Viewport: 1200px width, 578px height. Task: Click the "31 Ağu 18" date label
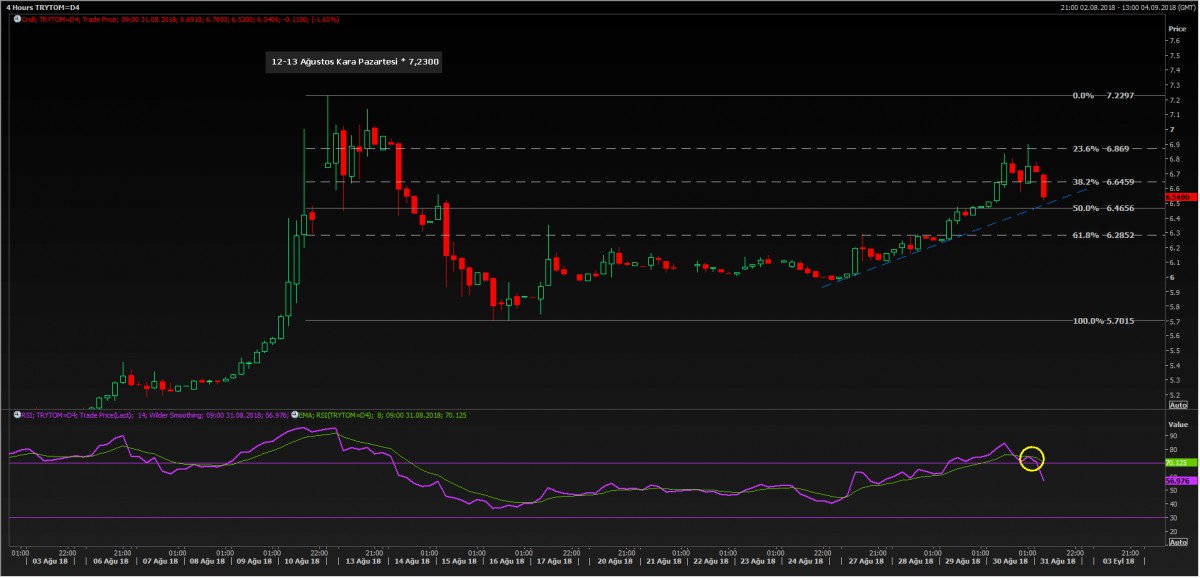(x=1058, y=561)
